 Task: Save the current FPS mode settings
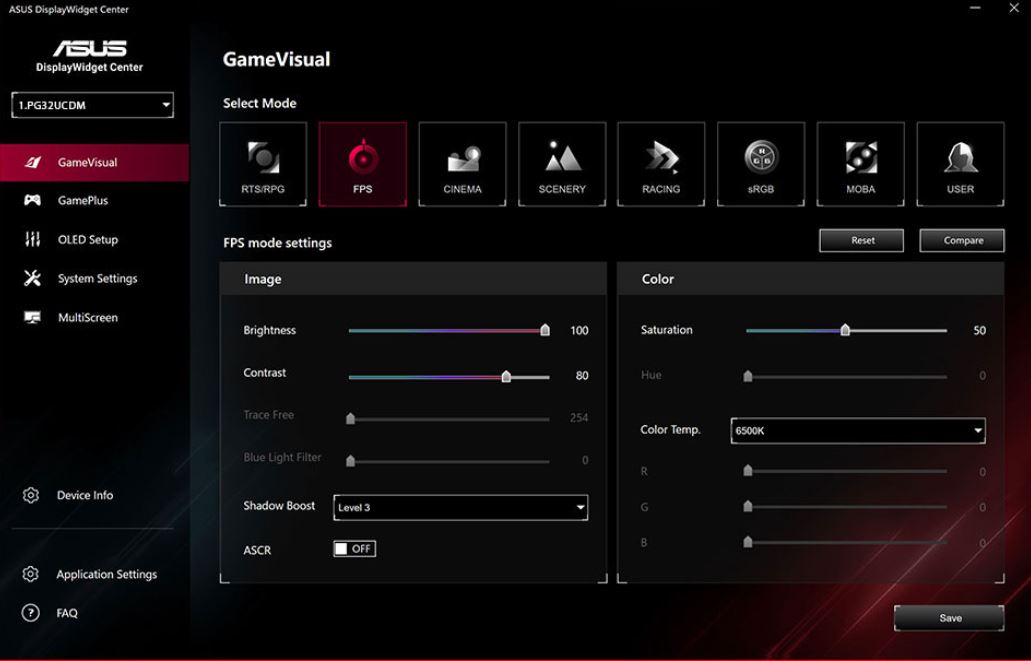coord(949,618)
